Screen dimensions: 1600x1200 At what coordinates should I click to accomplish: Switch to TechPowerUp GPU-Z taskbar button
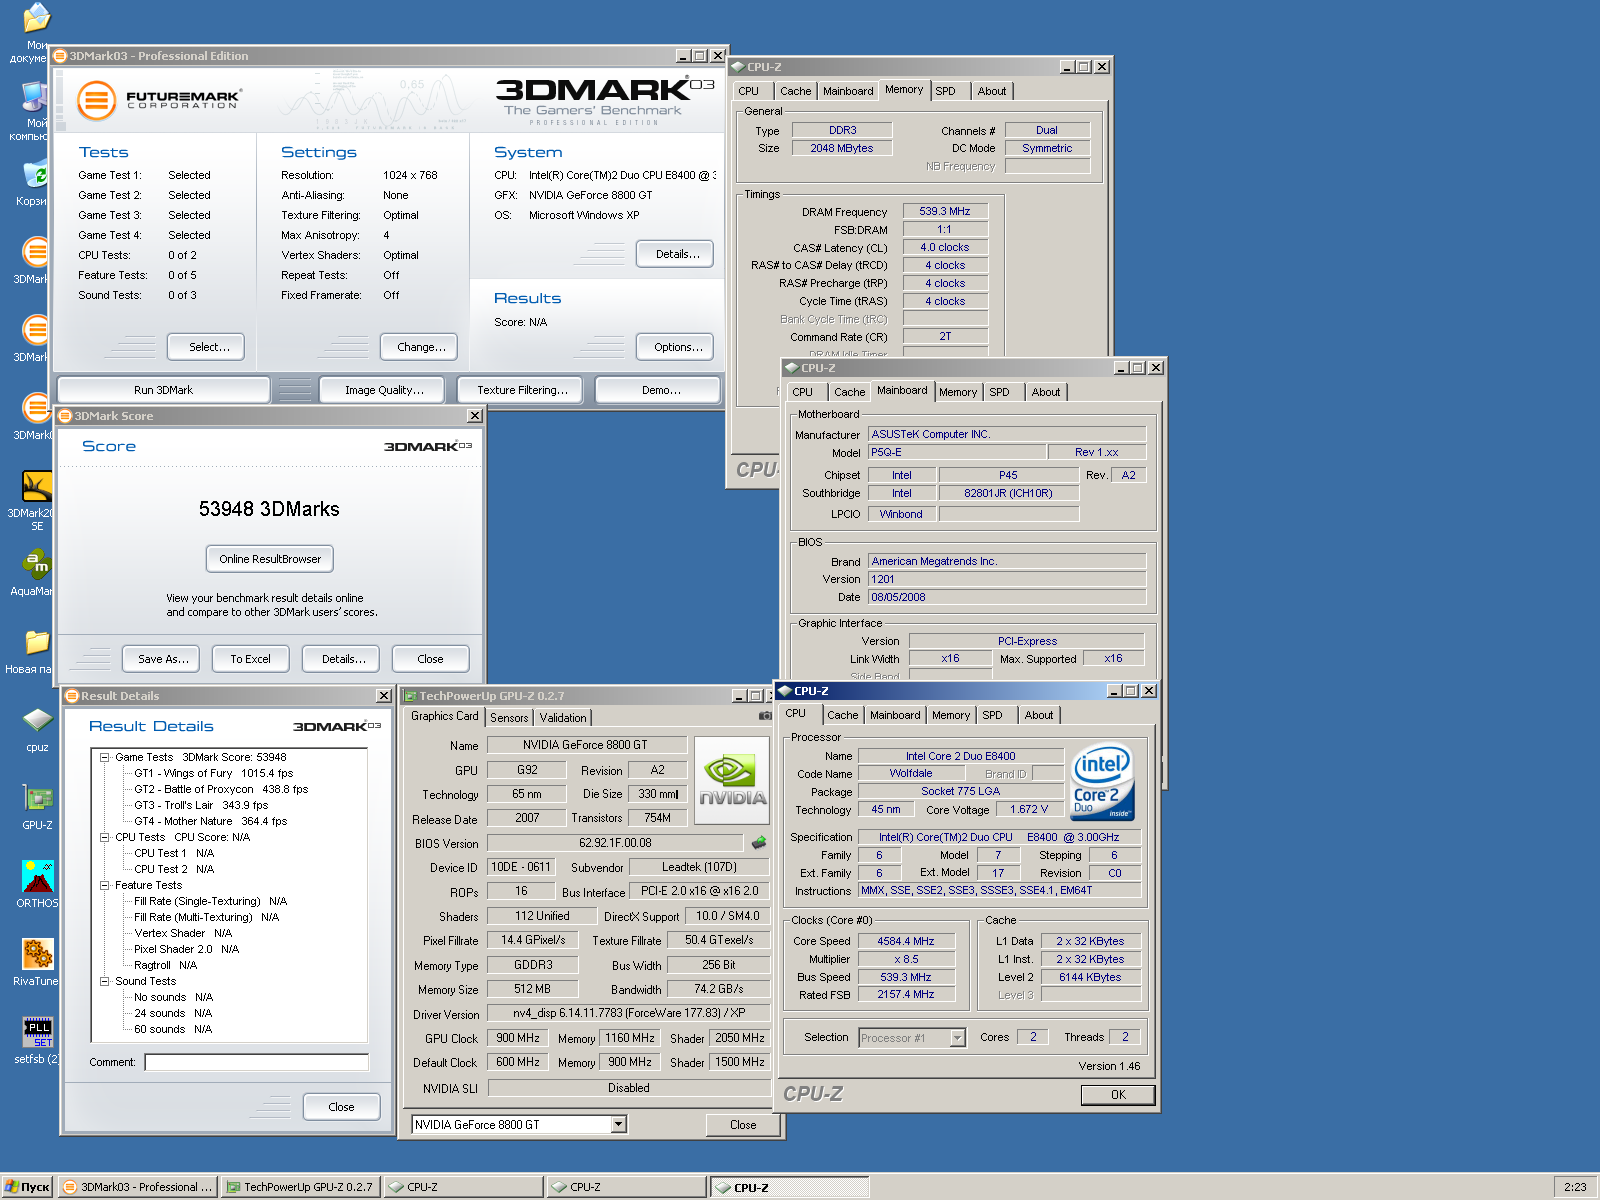[300, 1187]
